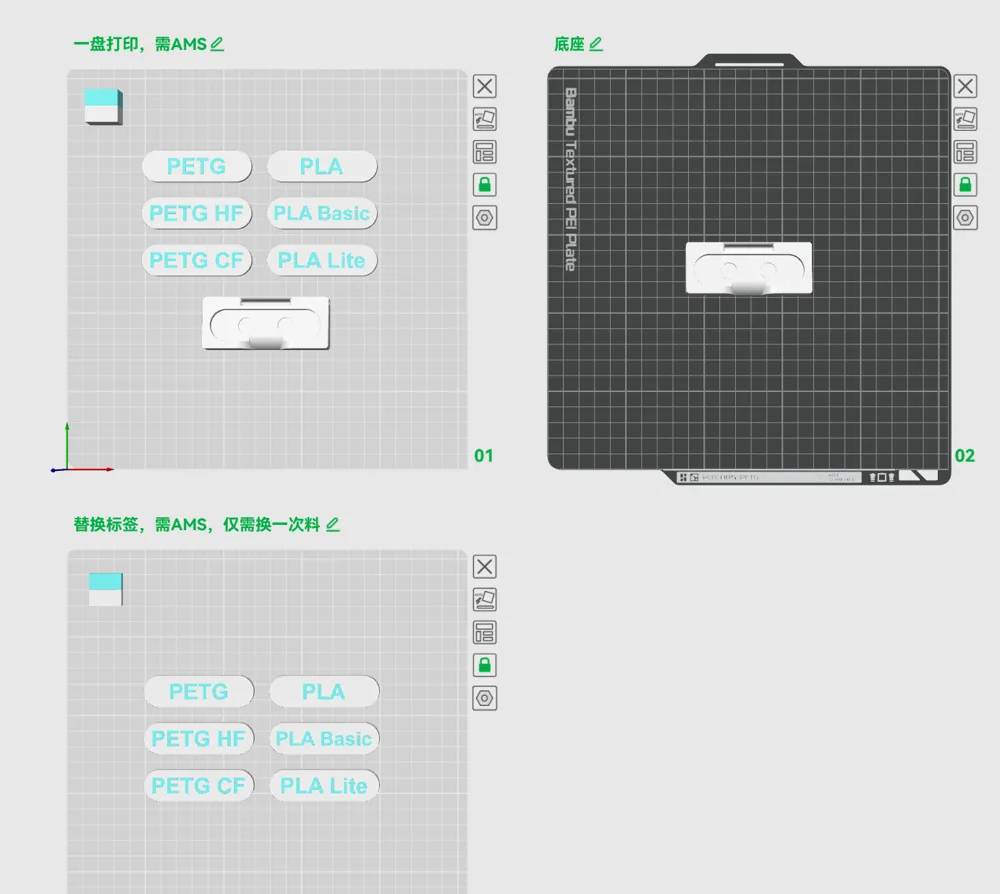Toggle the lock on plate 02
This screenshot has height=894, width=1000.
(965, 185)
